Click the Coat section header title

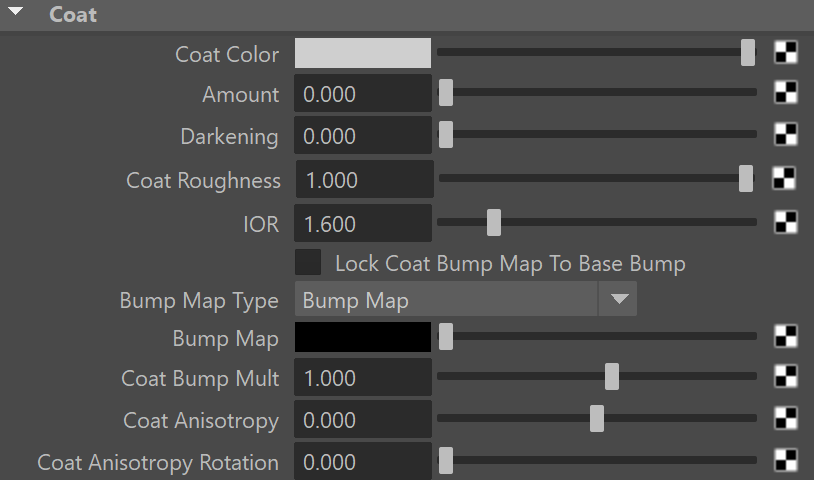pyautogui.click(x=73, y=15)
